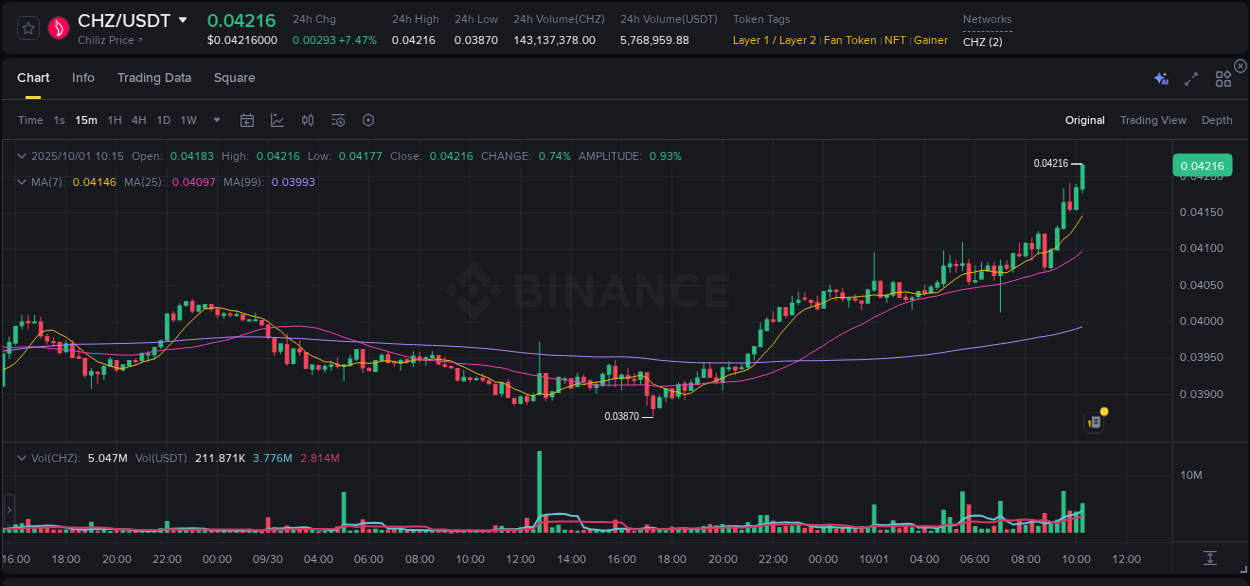Switch to the Info tab
The width and height of the screenshot is (1250, 586).
pos(83,78)
